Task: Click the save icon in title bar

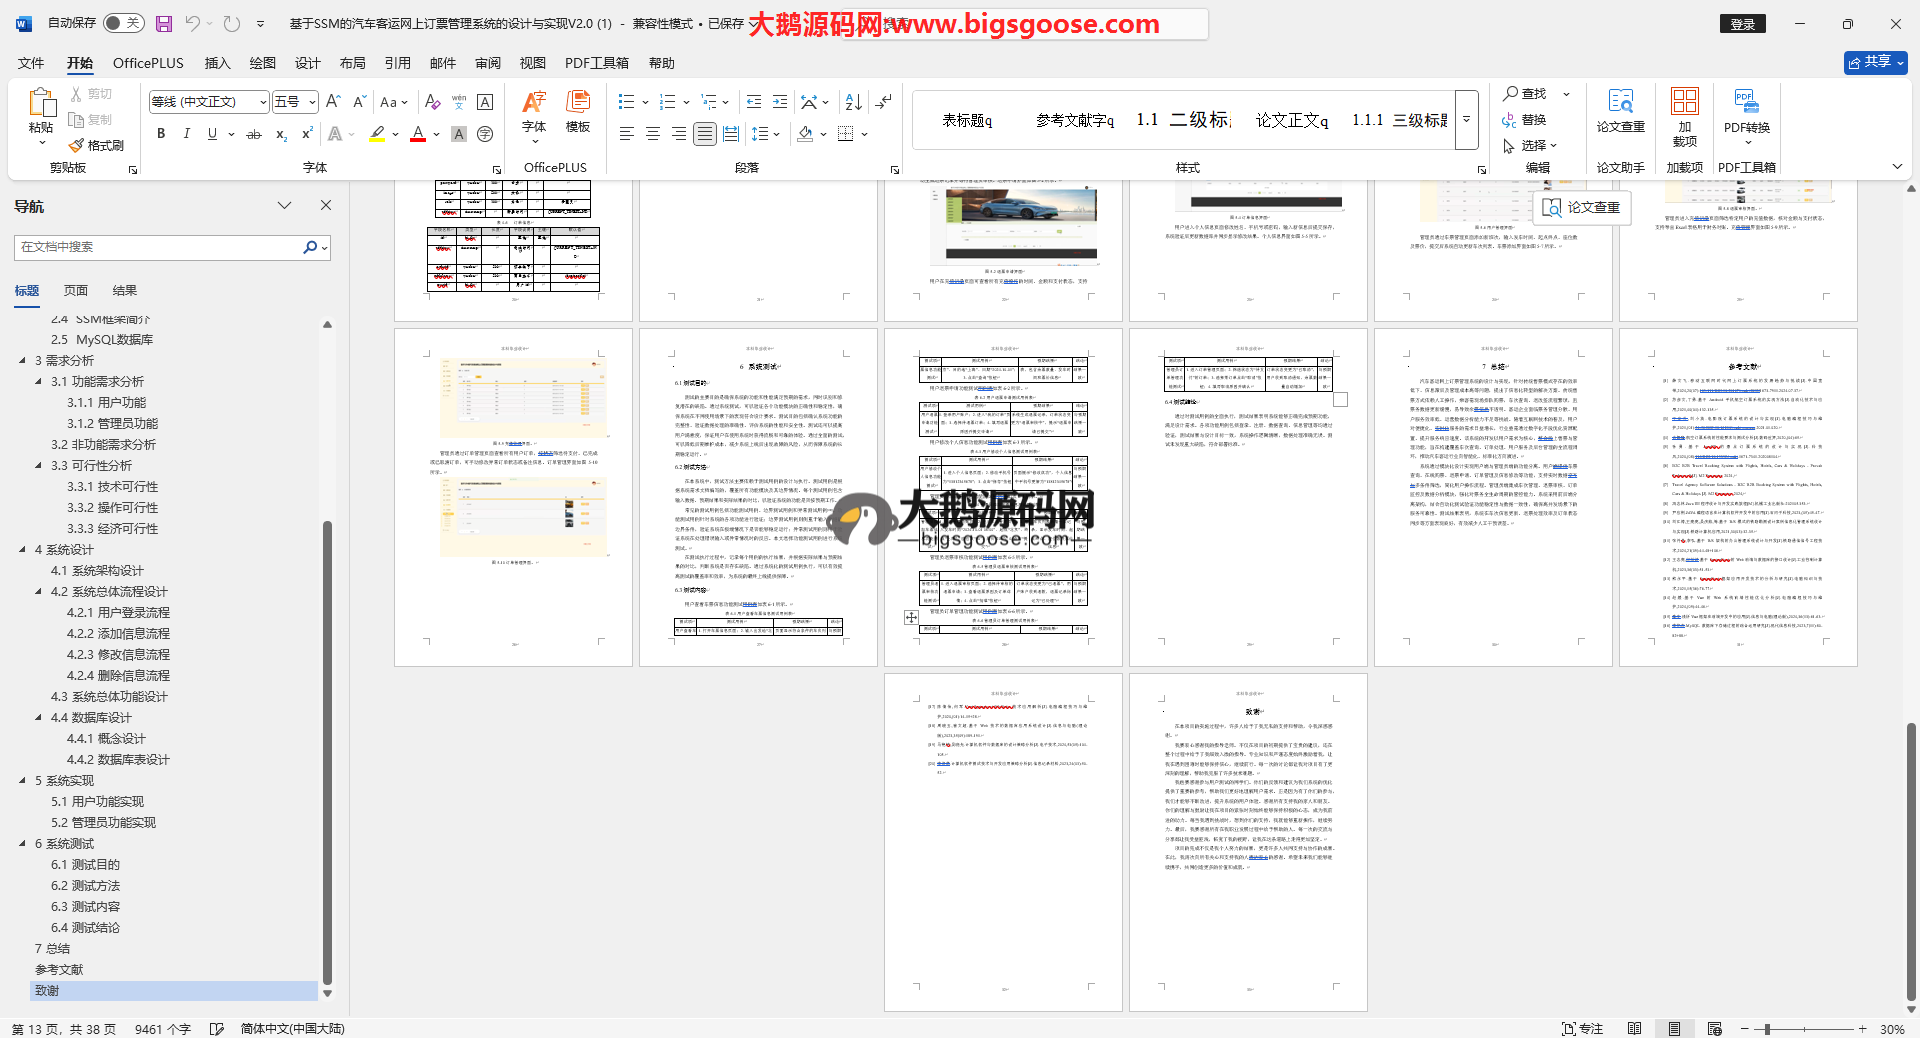Action: click(x=164, y=23)
